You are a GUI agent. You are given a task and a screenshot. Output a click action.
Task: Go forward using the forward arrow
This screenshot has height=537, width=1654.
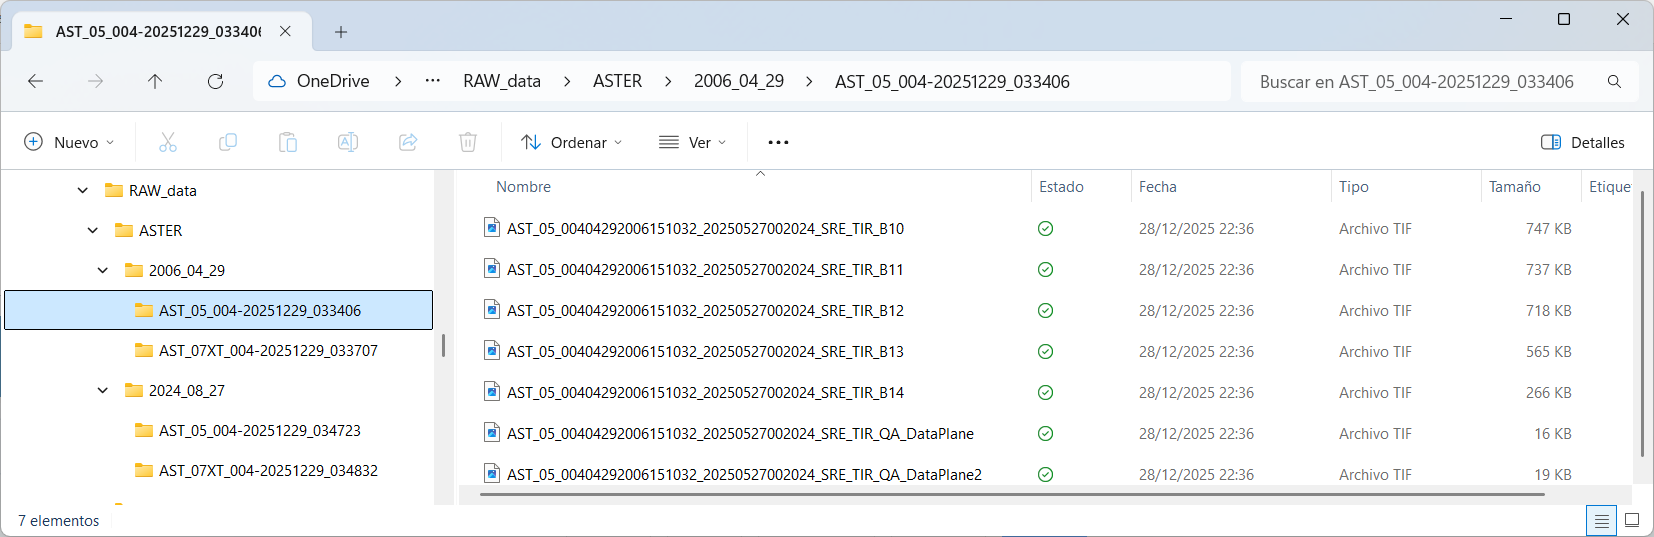point(96,81)
